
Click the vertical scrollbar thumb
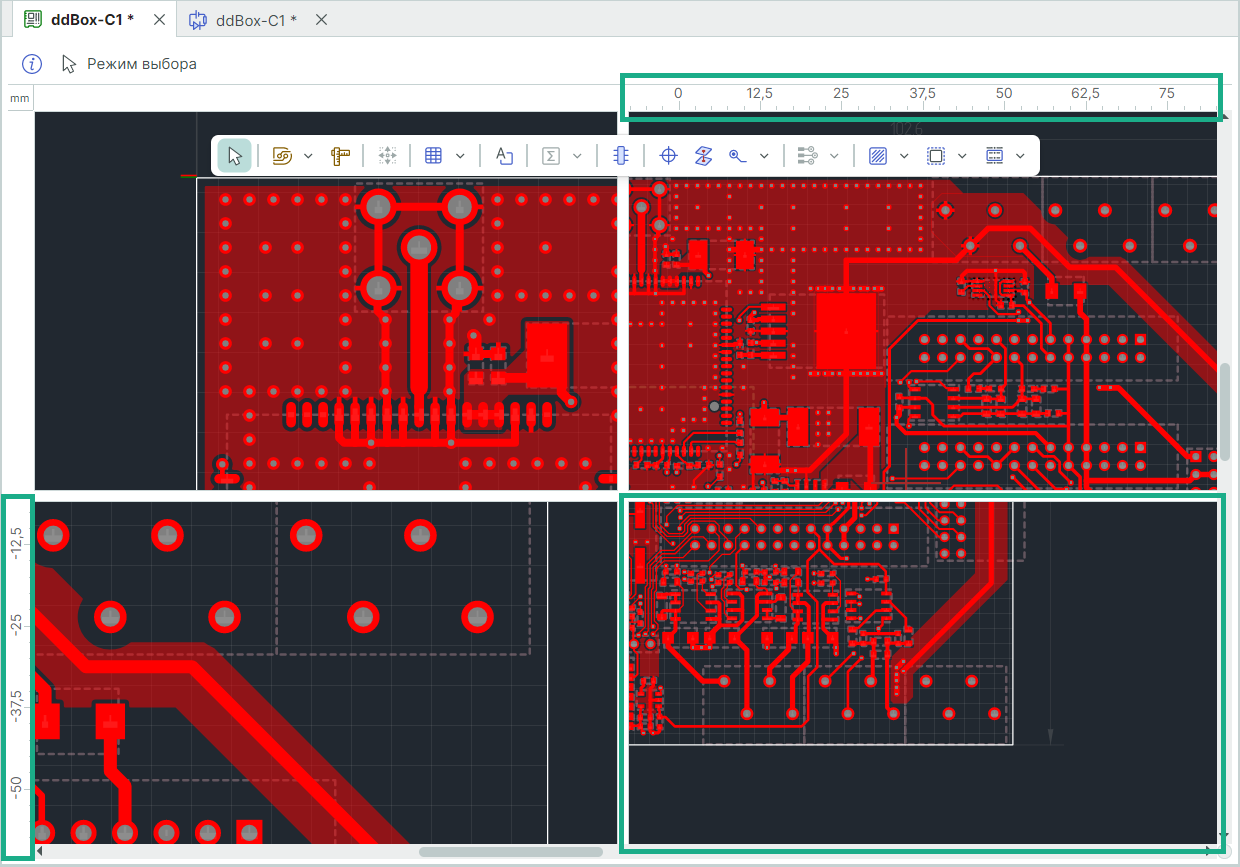1225,410
